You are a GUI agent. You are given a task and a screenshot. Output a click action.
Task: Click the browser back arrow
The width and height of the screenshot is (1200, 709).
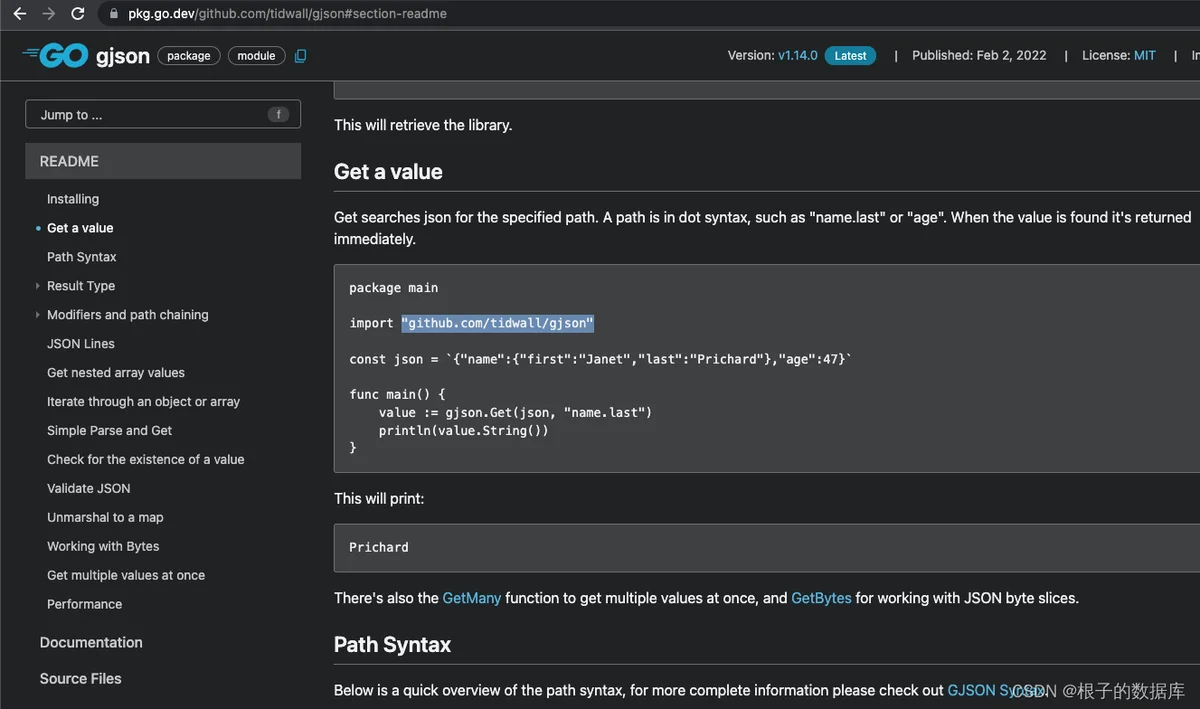[19, 14]
